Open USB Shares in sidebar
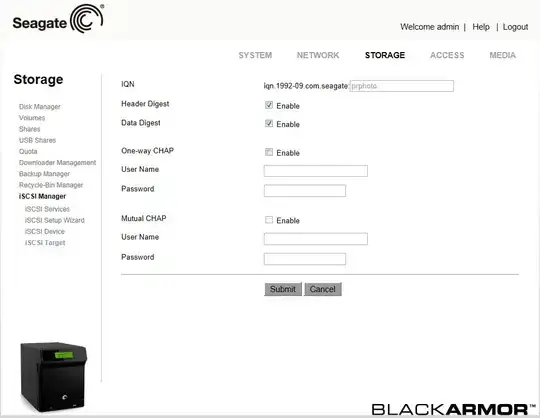The height and width of the screenshot is (418, 540). [x=37, y=140]
